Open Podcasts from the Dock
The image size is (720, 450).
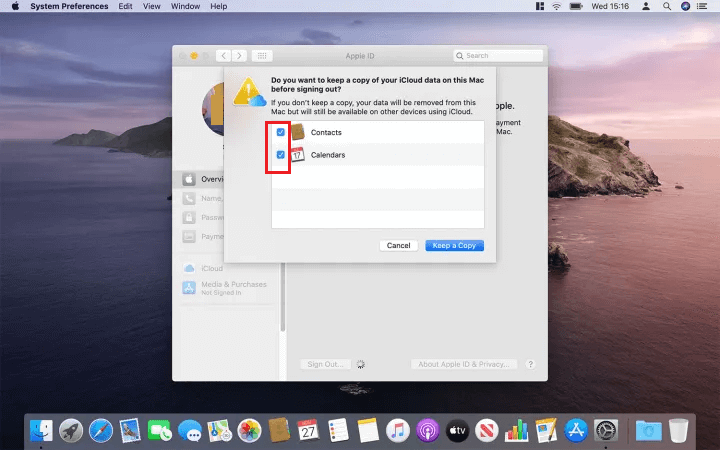[428, 431]
